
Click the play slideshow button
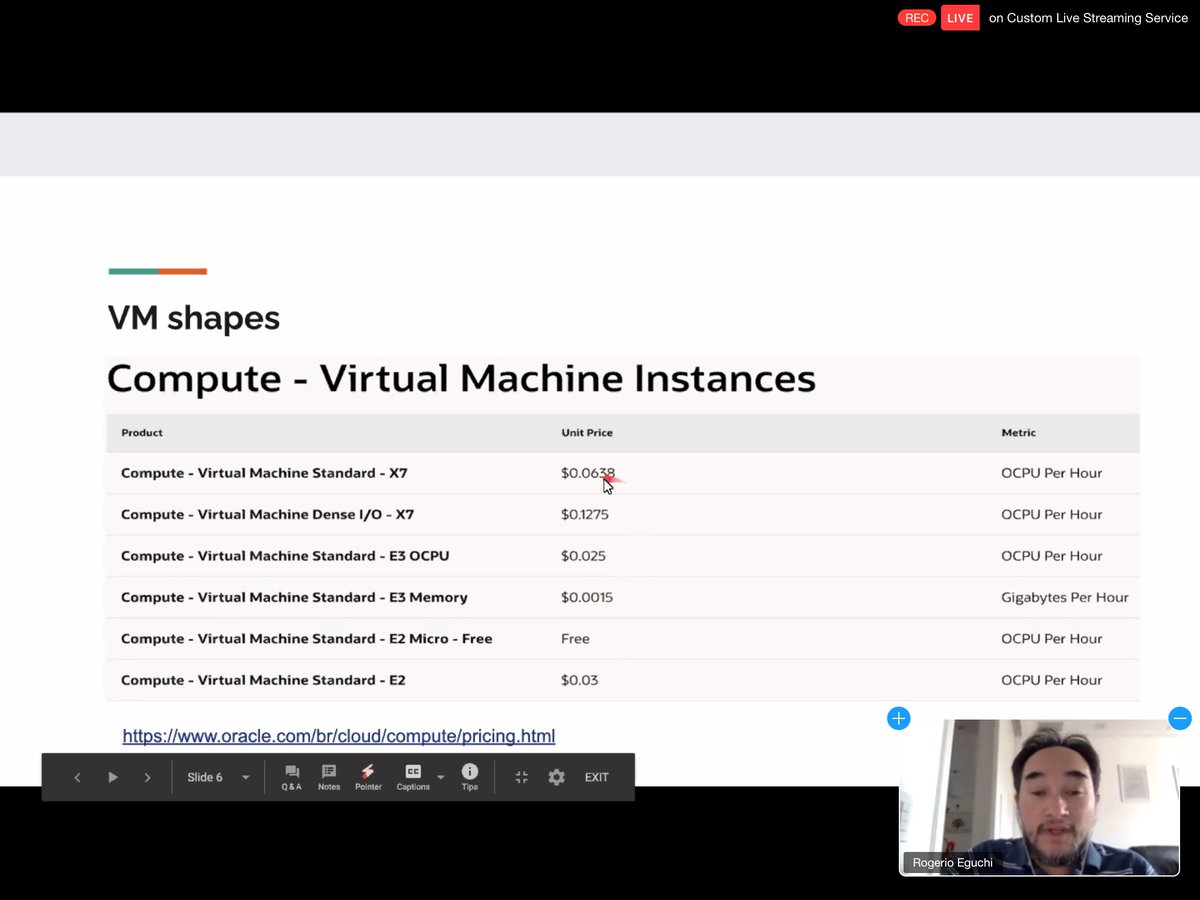(113, 777)
